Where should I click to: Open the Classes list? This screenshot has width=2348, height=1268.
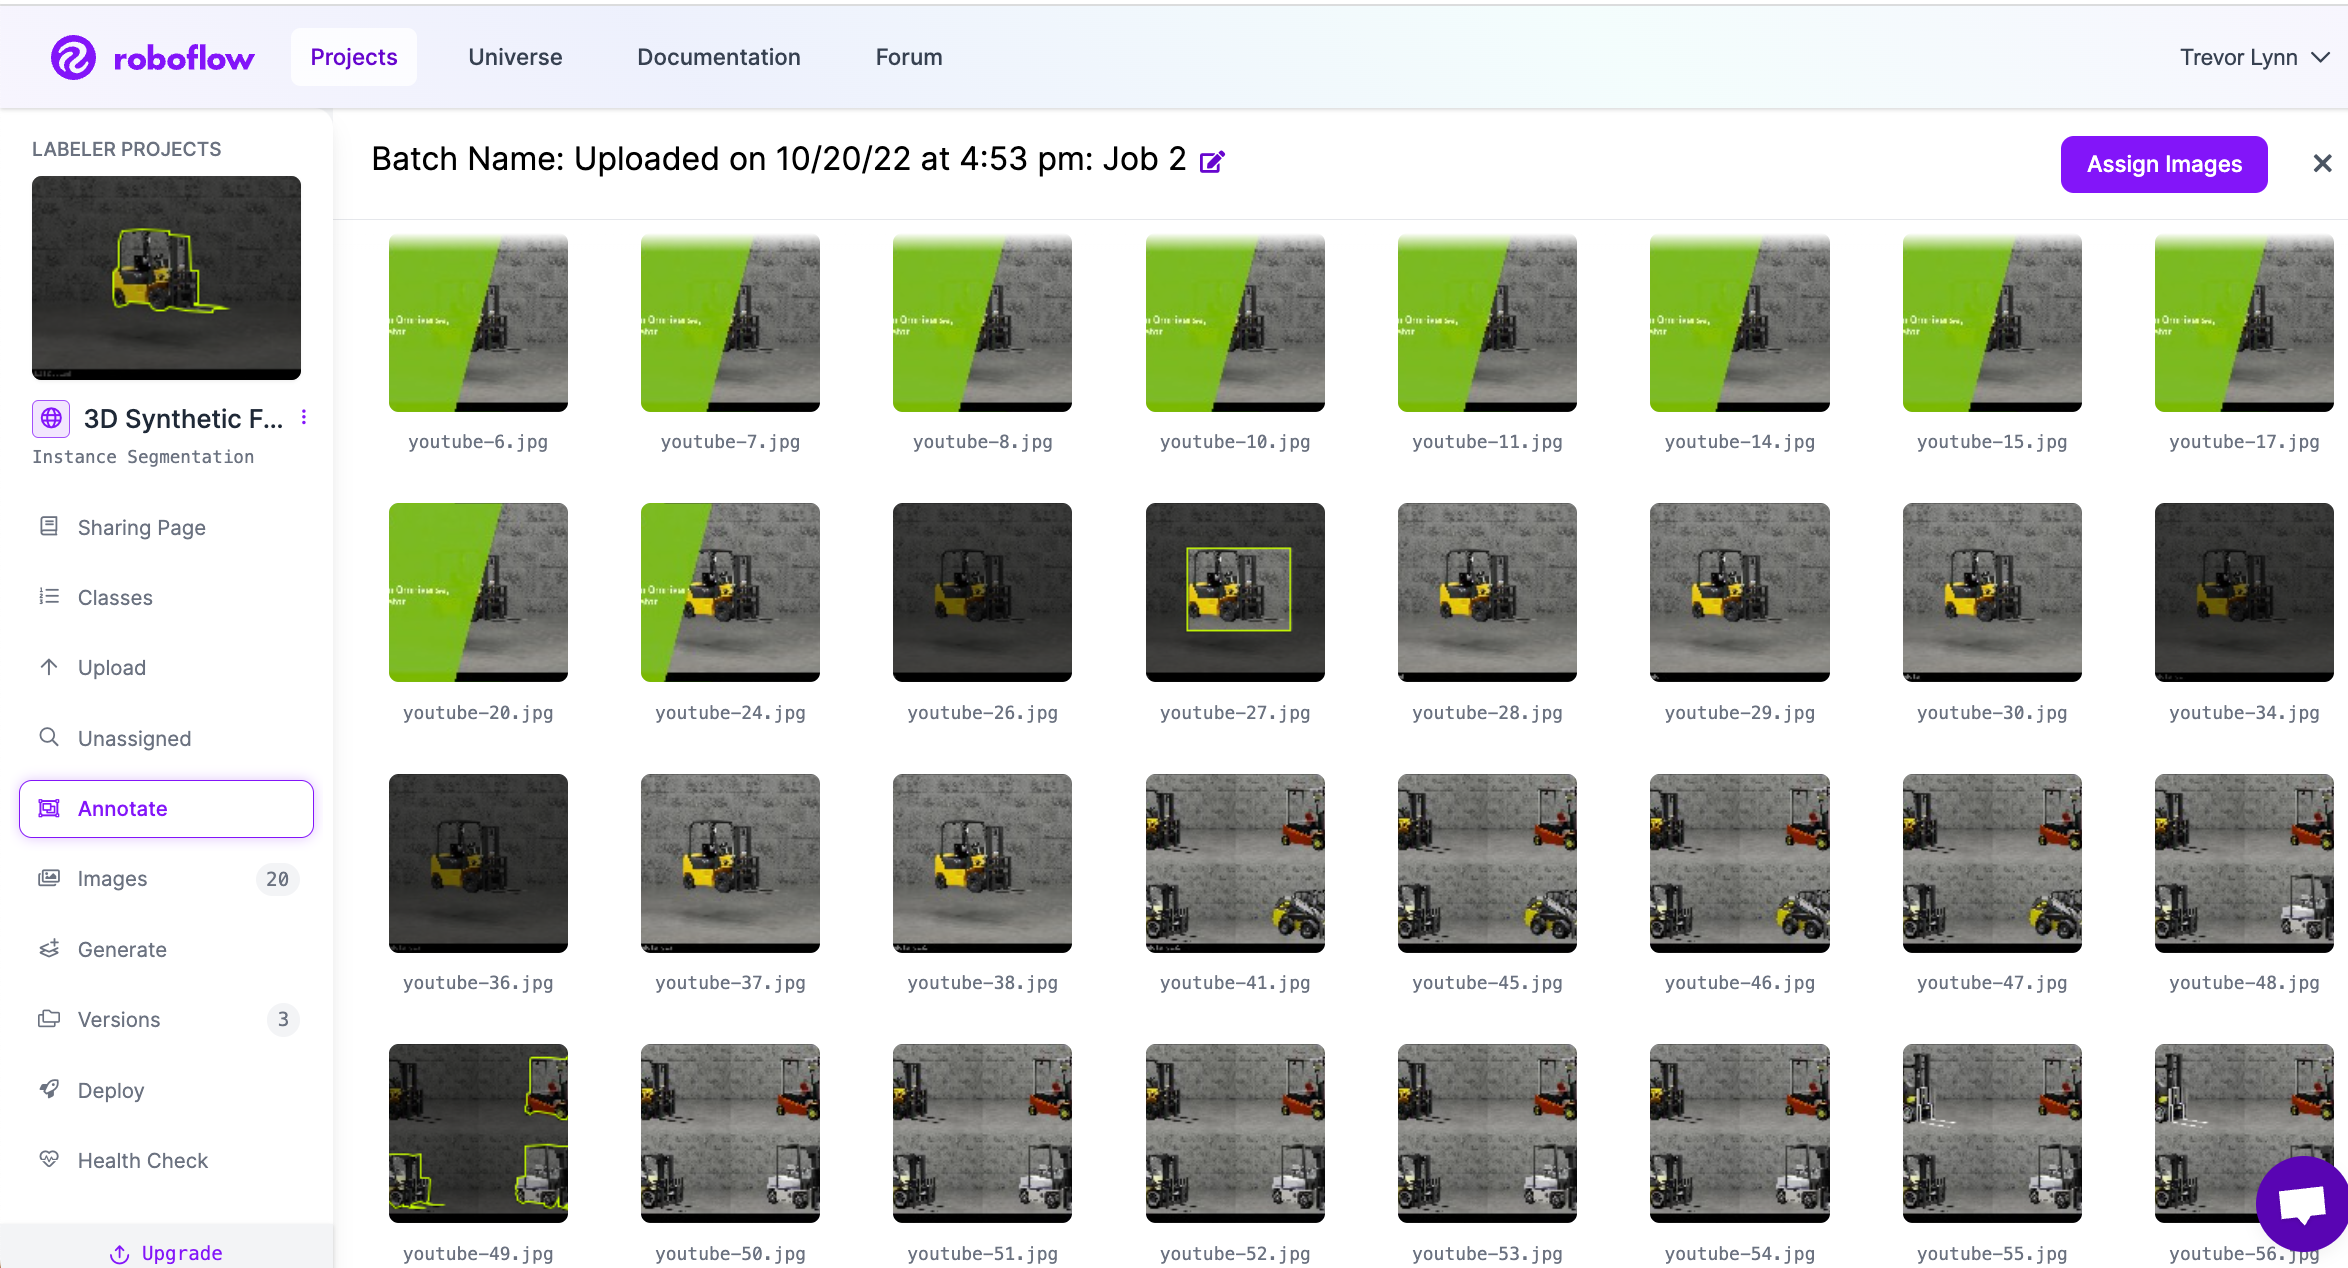point(114,597)
